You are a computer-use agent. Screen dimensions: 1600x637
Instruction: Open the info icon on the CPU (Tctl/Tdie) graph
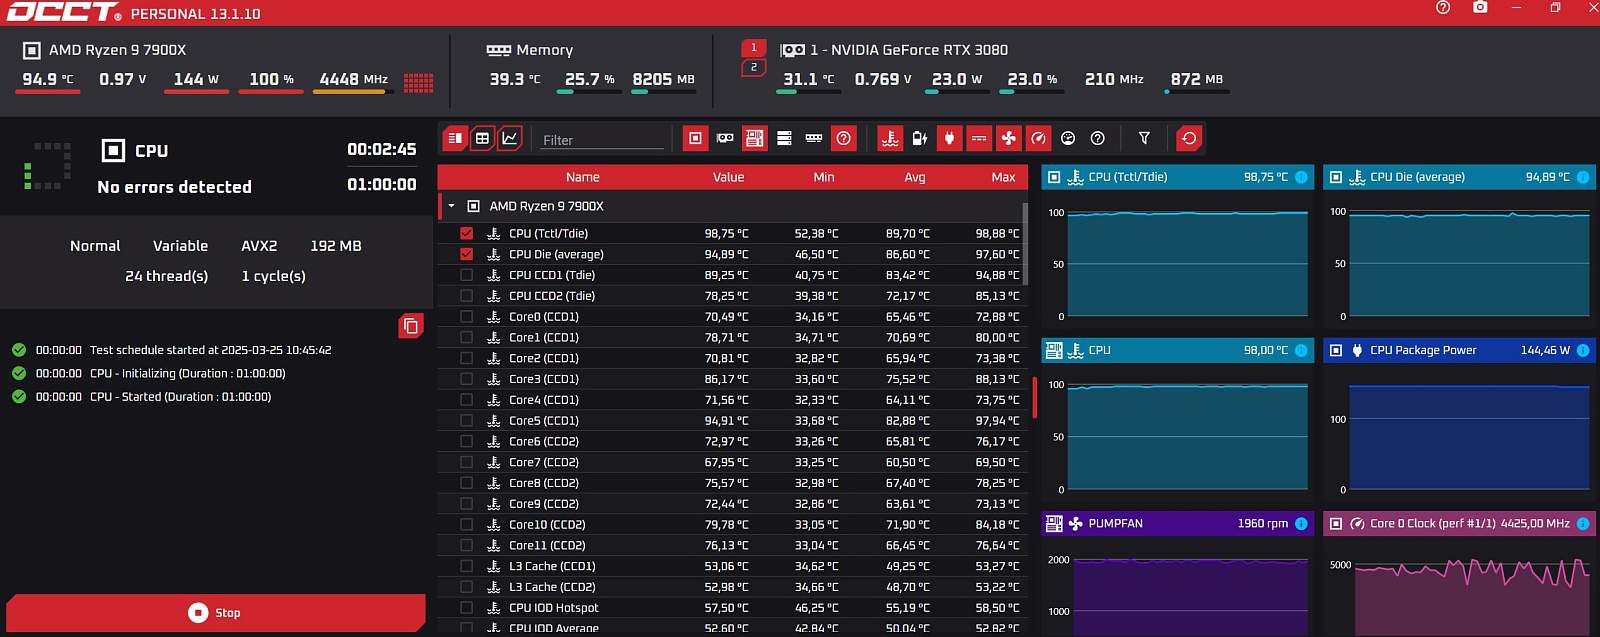pyautogui.click(x=1301, y=177)
